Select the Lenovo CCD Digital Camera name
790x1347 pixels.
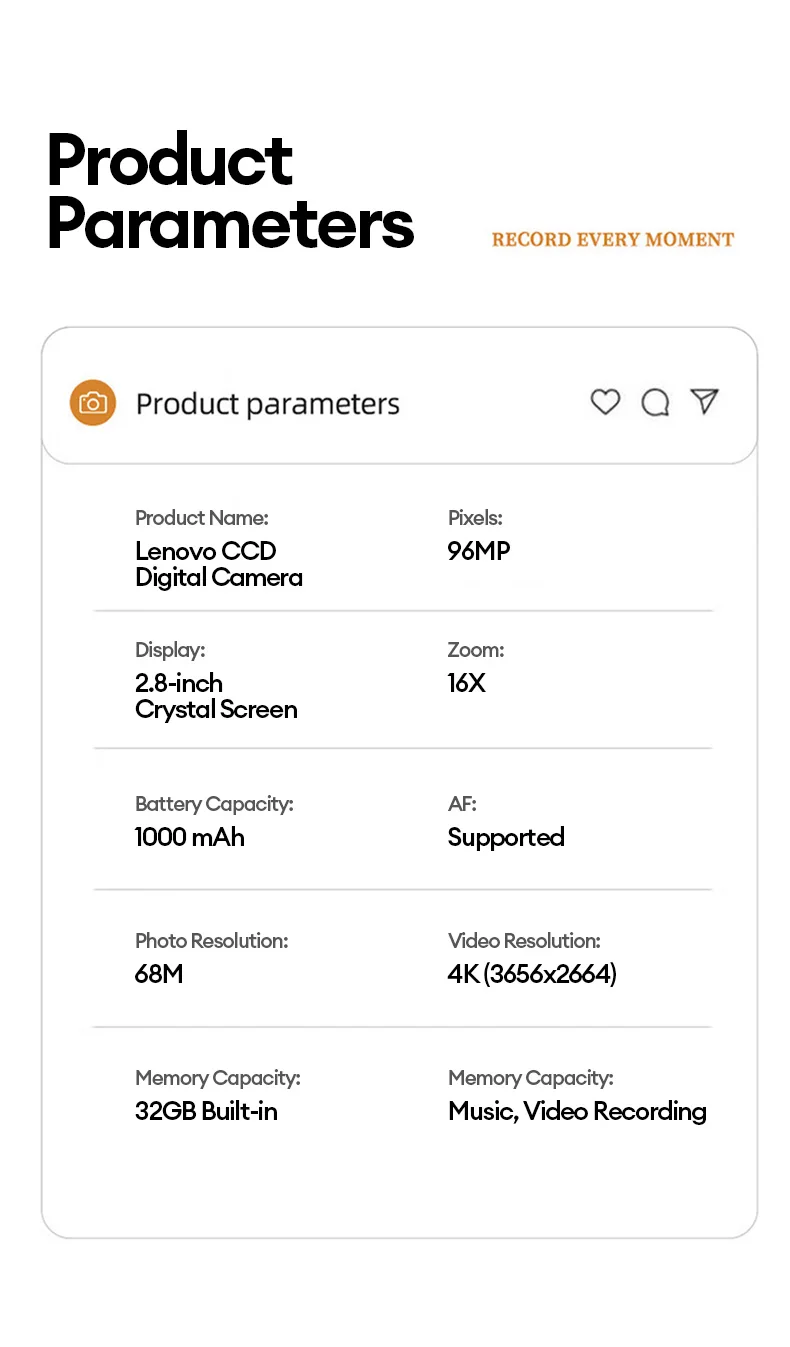pos(218,564)
